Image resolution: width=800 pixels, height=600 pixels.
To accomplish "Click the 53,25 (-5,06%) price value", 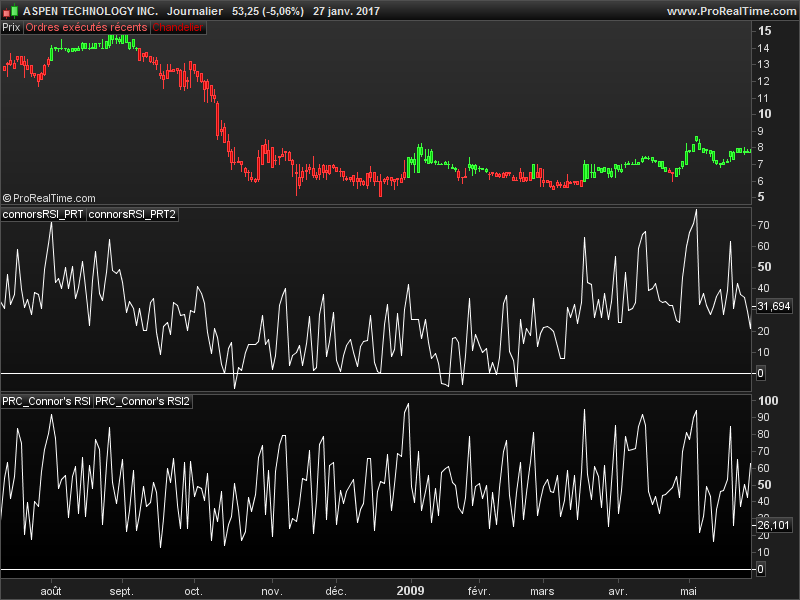I will (x=268, y=11).
